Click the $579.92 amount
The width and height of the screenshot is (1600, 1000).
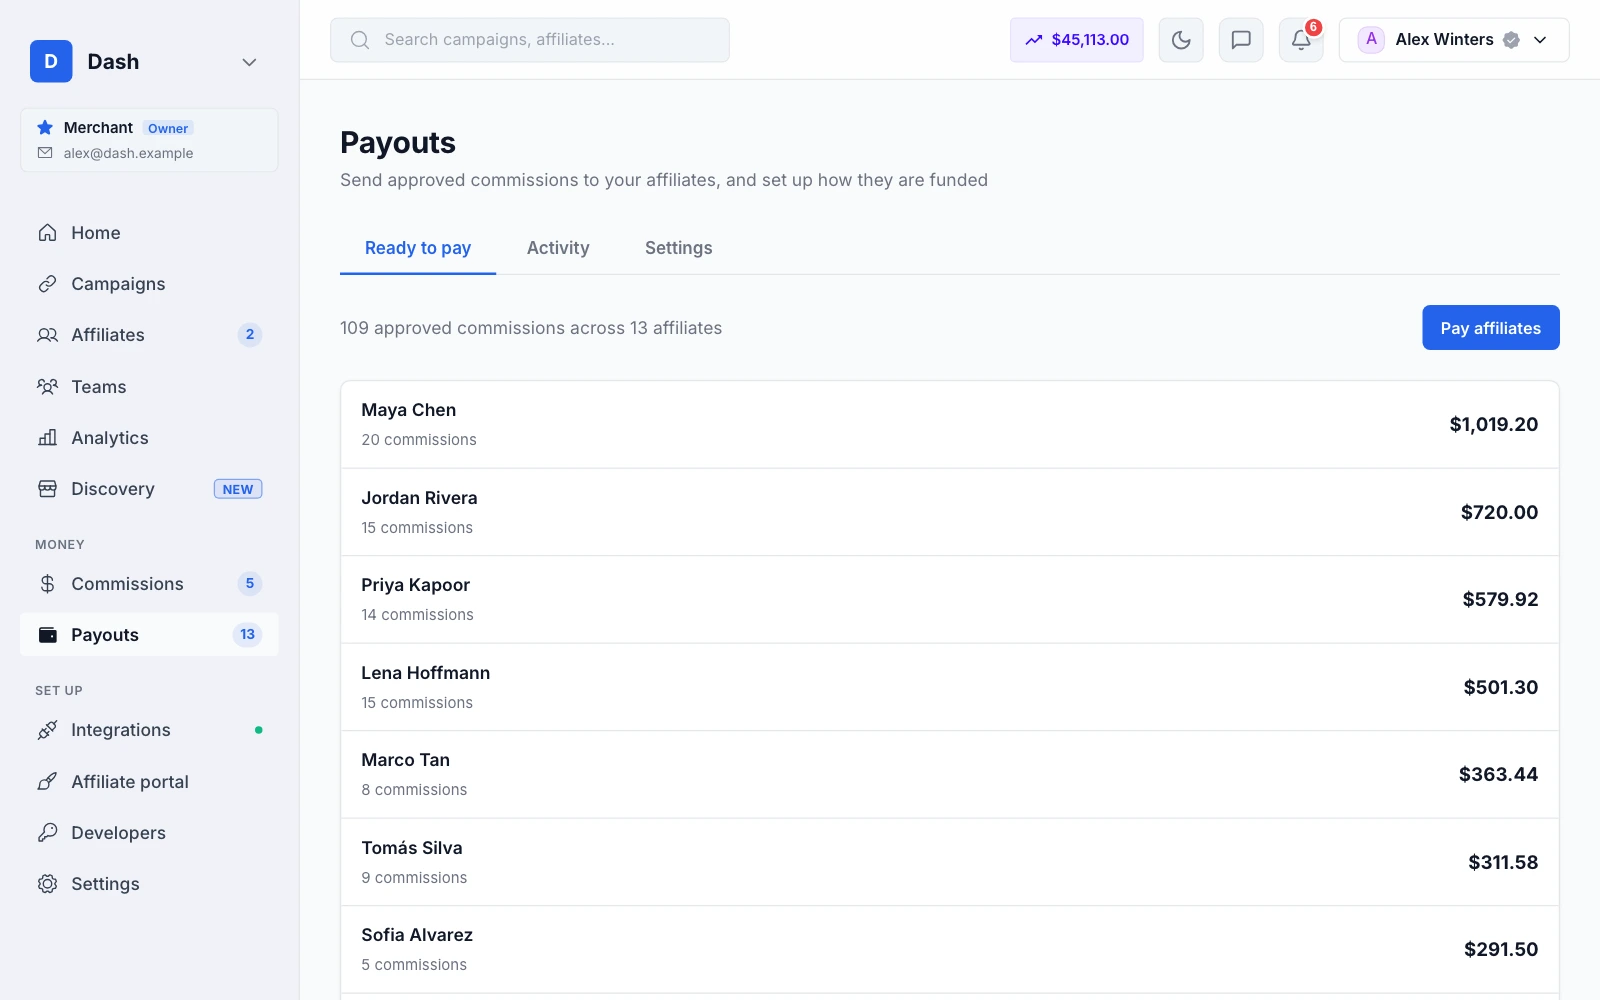(x=1500, y=599)
